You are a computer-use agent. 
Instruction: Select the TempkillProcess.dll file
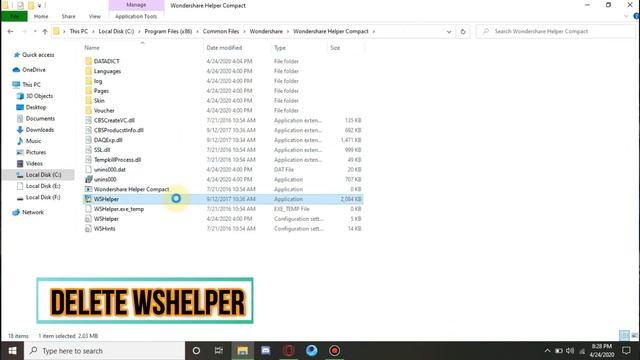coord(117,160)
